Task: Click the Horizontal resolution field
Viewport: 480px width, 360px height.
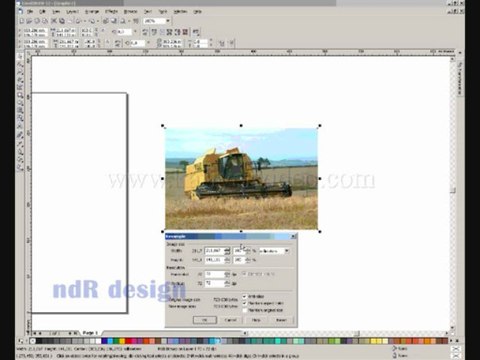Action: click(x=214, y=274)
